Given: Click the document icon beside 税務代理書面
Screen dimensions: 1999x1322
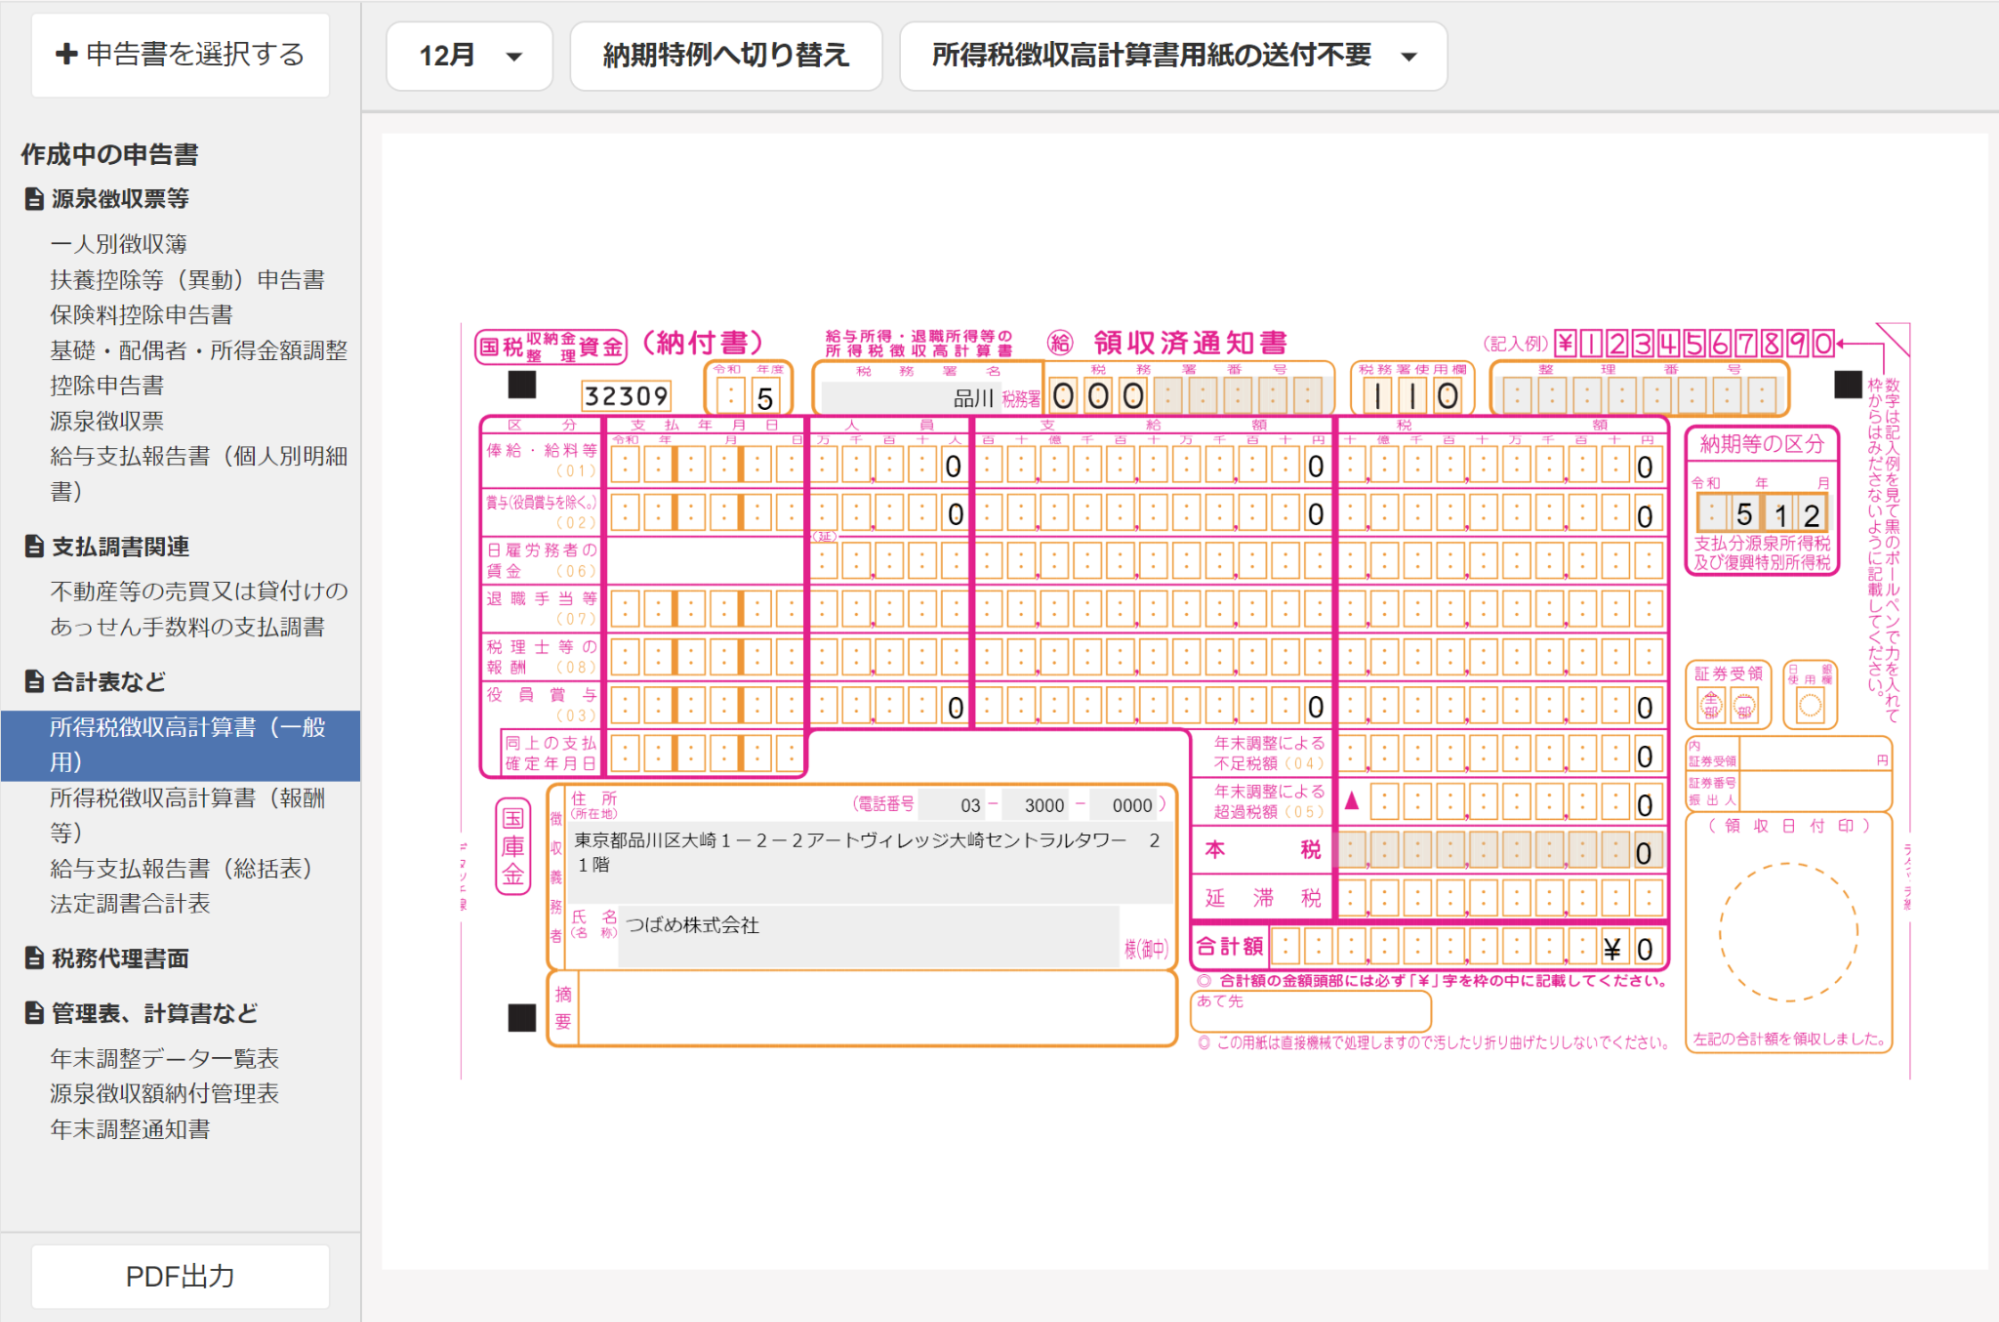Looking at the screenshot, I should [34, 958].
